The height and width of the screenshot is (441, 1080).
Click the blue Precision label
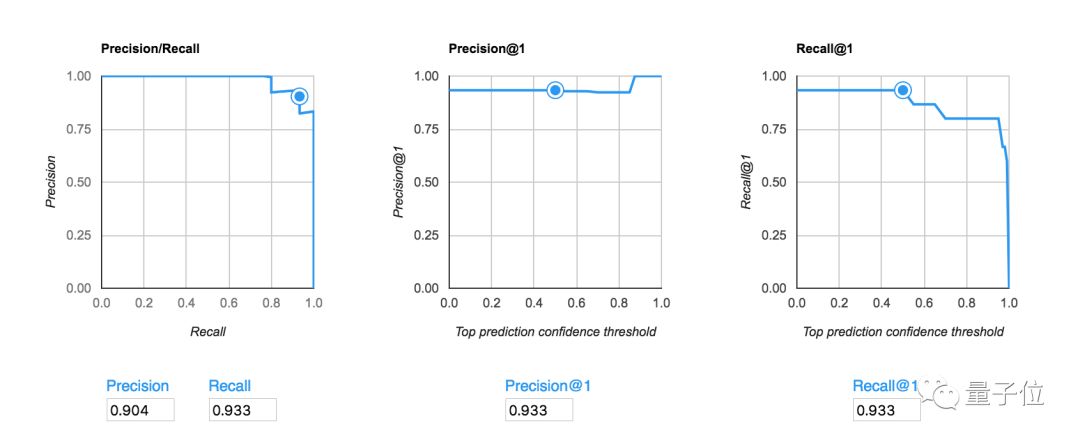(x=138, y=386)
